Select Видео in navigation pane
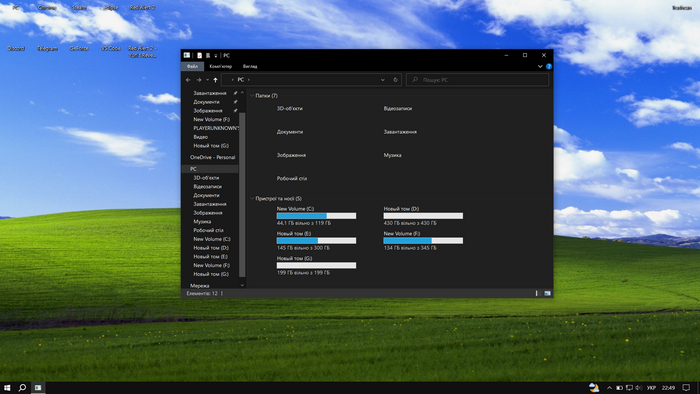 click(x=200, y=137)
